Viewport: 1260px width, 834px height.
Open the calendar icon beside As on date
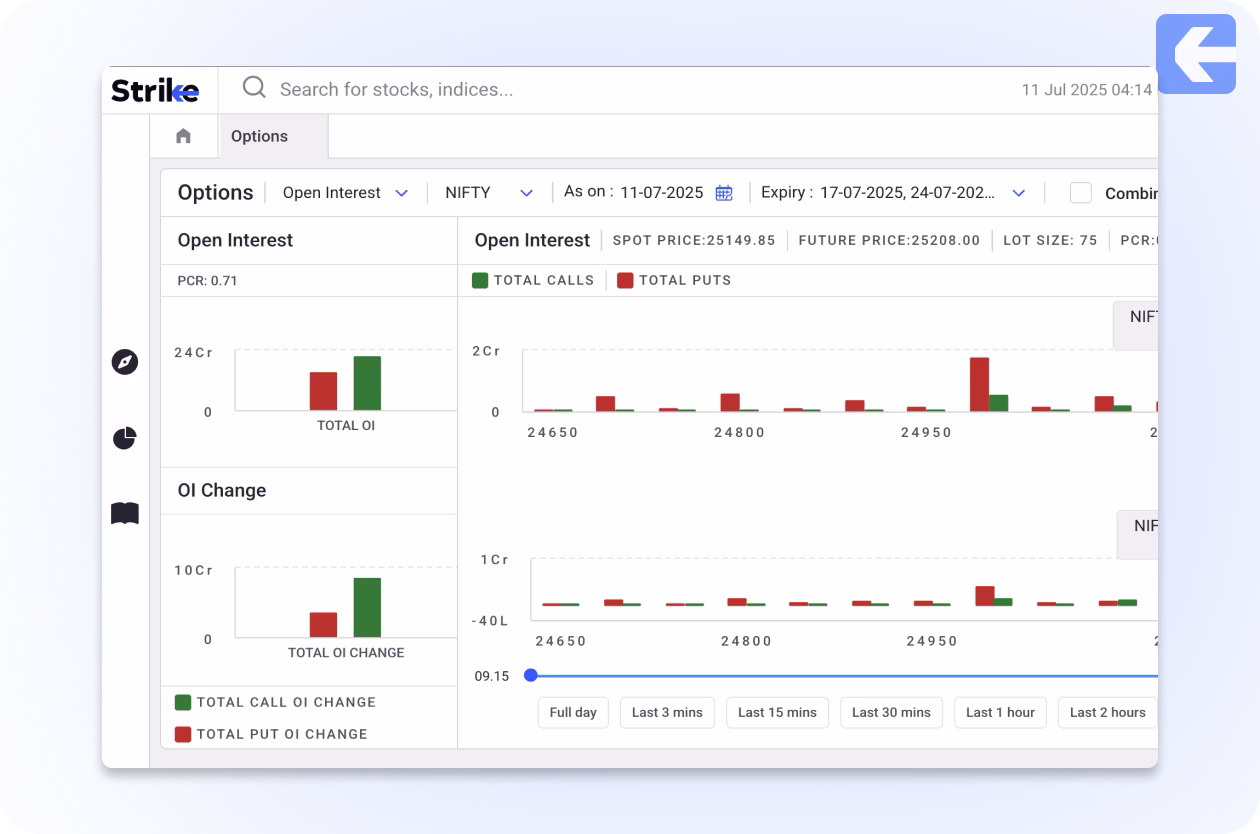click(724, 193)
